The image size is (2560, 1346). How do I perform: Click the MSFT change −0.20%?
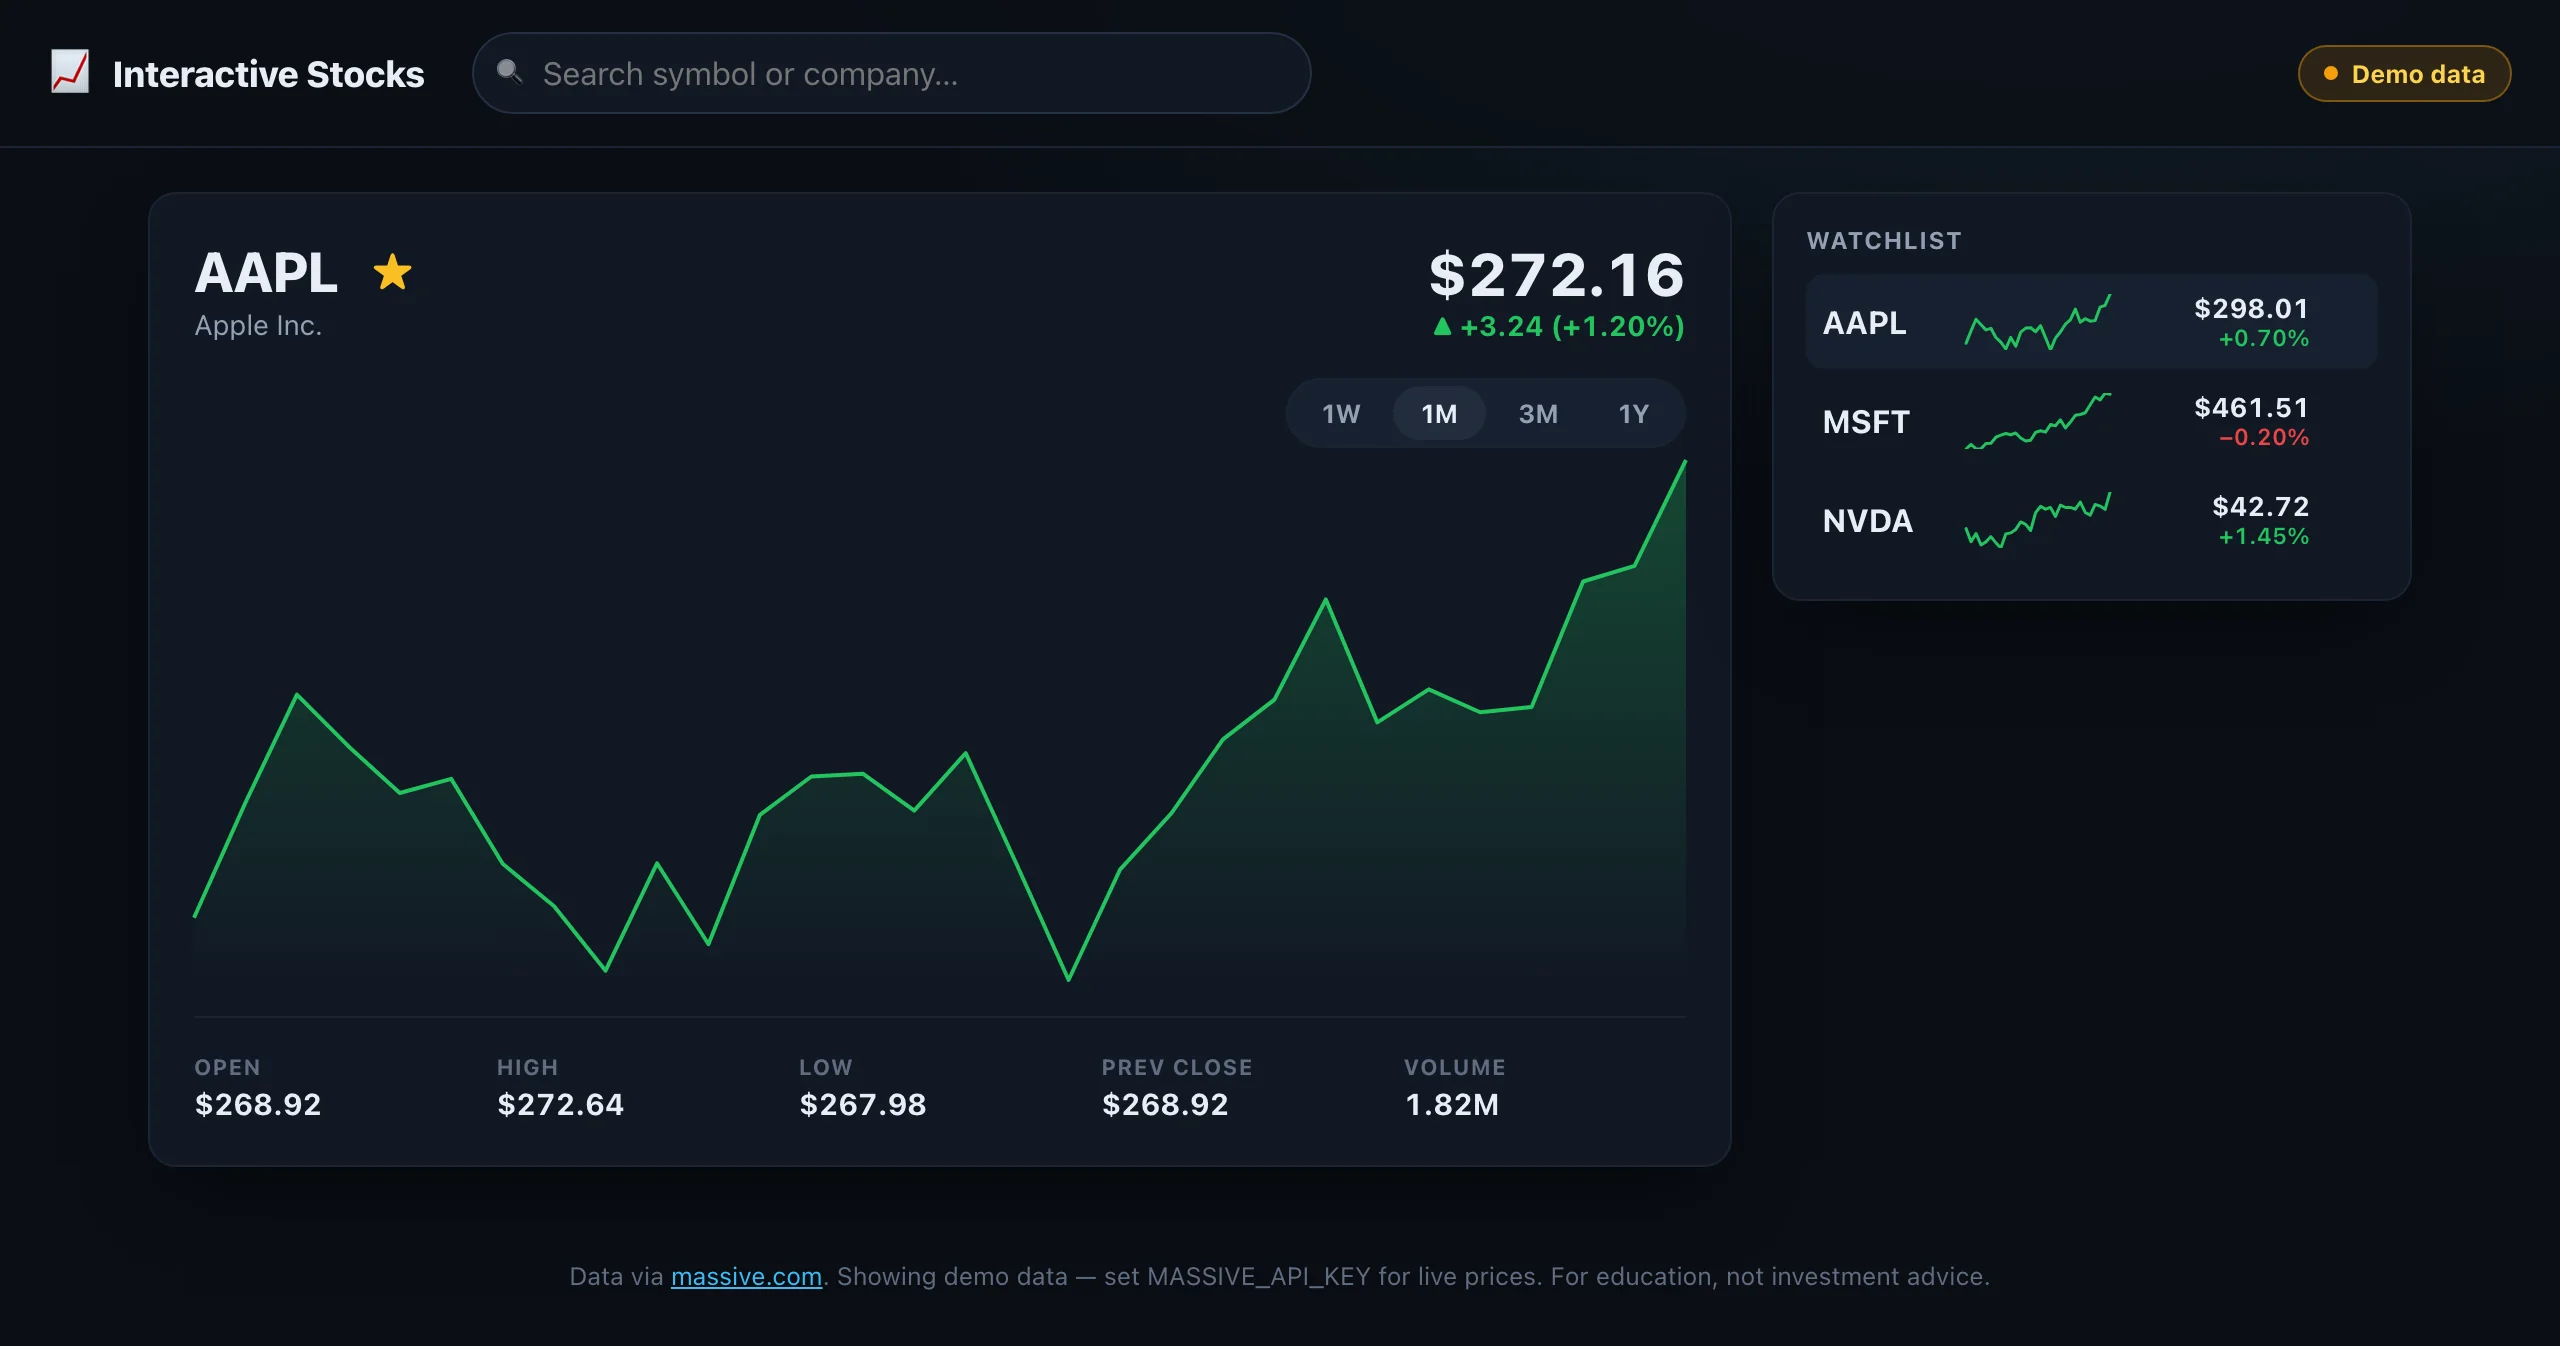[x=2263, y=437]
